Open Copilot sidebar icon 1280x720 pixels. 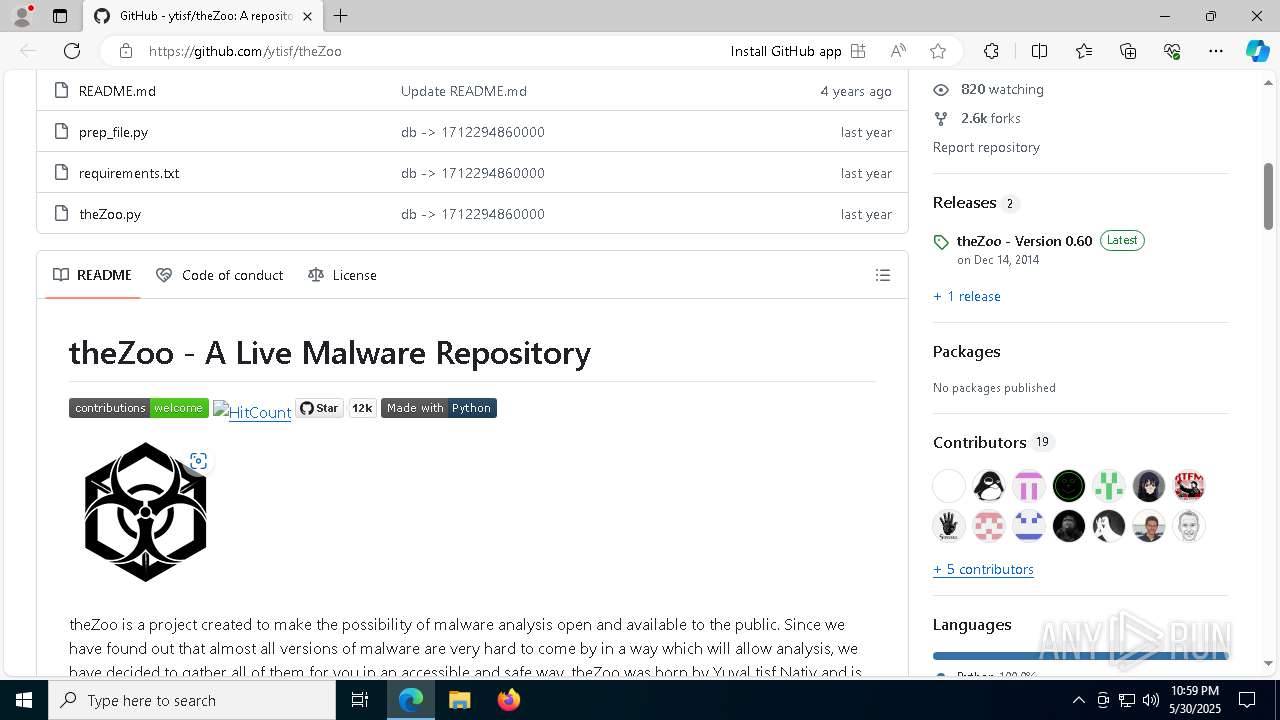pyautogui.click(x=1257, y=51)
